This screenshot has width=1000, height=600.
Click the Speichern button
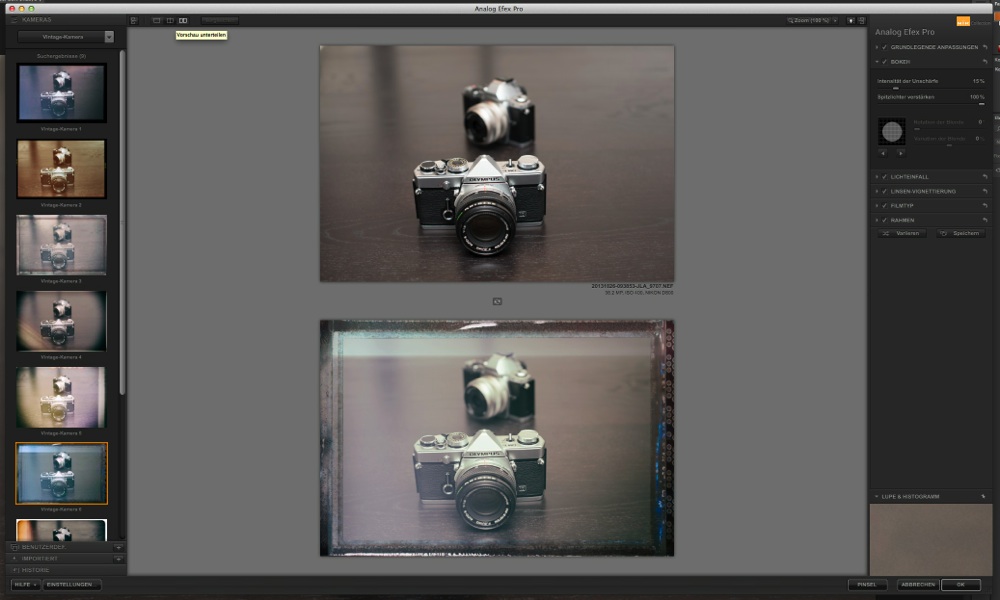tap(960, 233)
